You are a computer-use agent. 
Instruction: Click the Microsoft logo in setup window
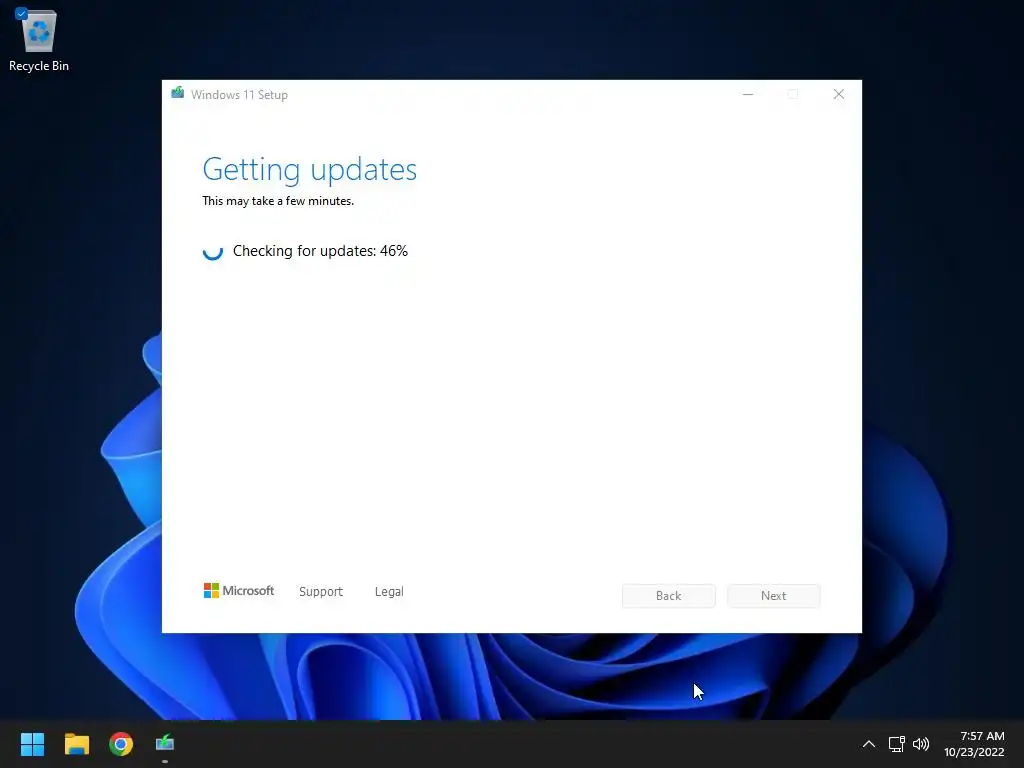[x=239, y=590]
